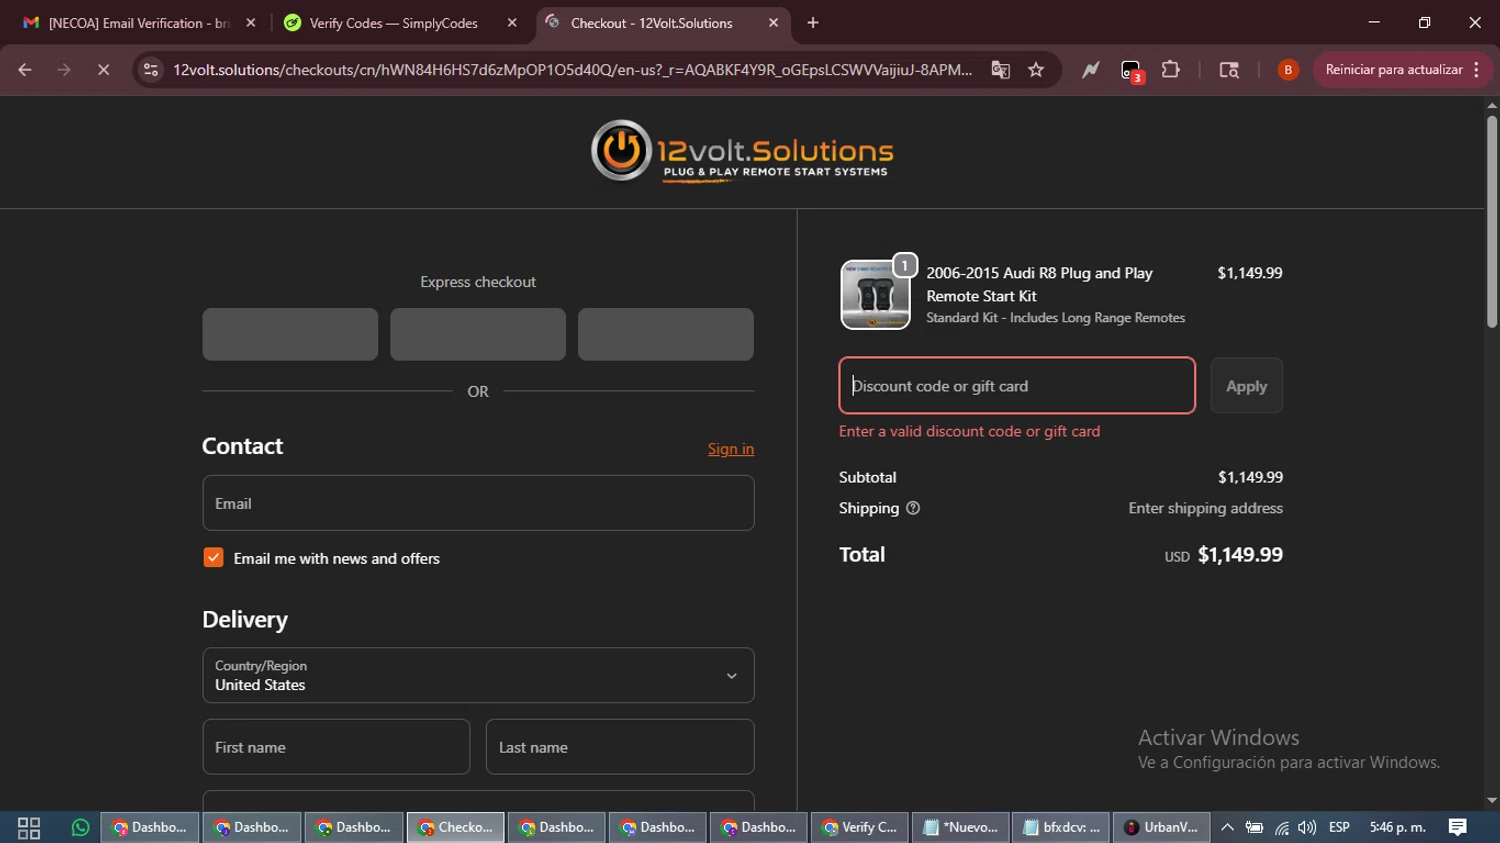Click the Sign in link
The height and width of the screenshot is (843, 1500).
[x=731, y=449]
